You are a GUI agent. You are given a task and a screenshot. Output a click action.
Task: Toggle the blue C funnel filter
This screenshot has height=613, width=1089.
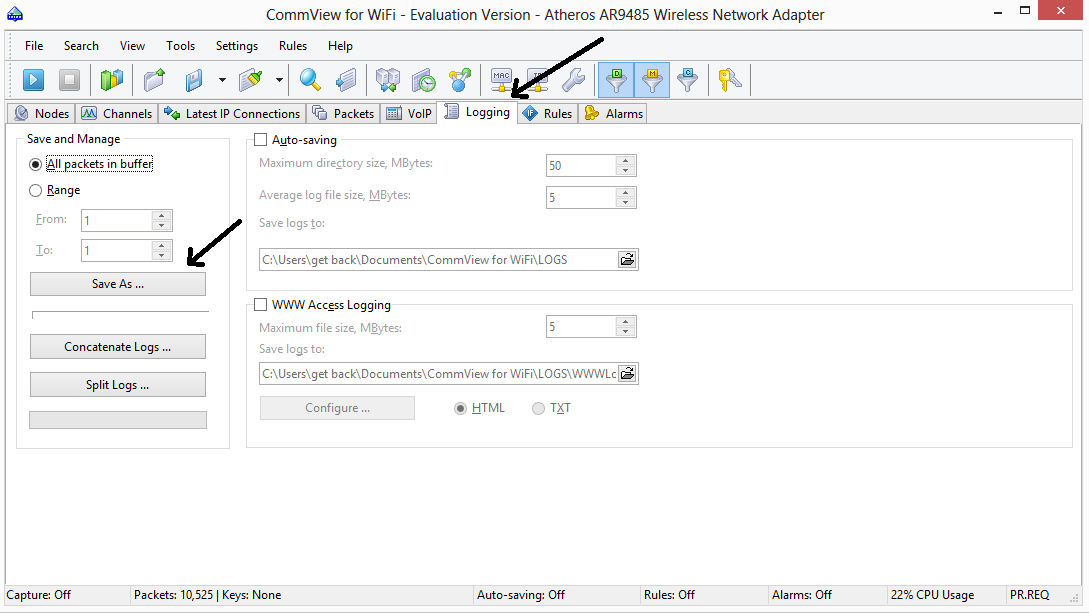(x=688, y=80)
